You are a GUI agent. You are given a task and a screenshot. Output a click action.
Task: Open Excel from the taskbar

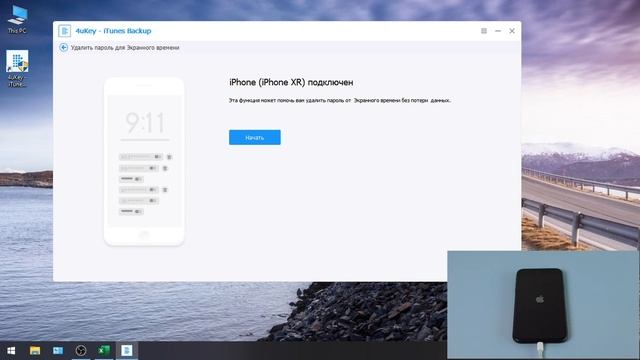tap(104, 351)
